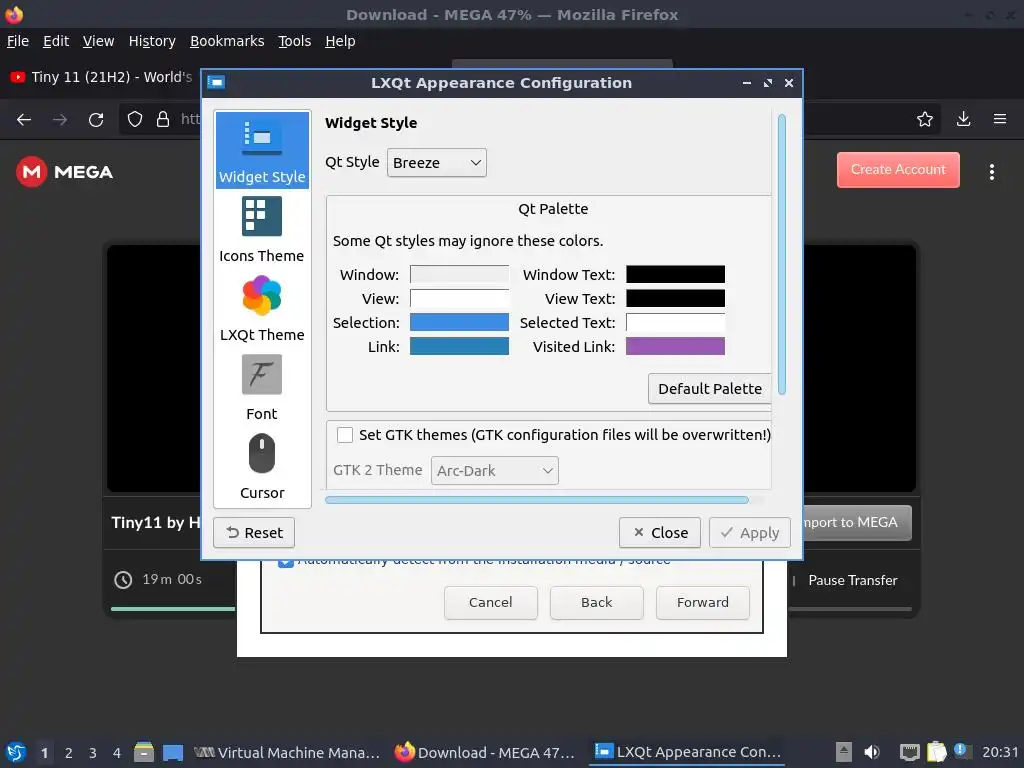Click Create Account on MEGA page
The width and height of the screenshot is (1024, 768).
[898, 170]
